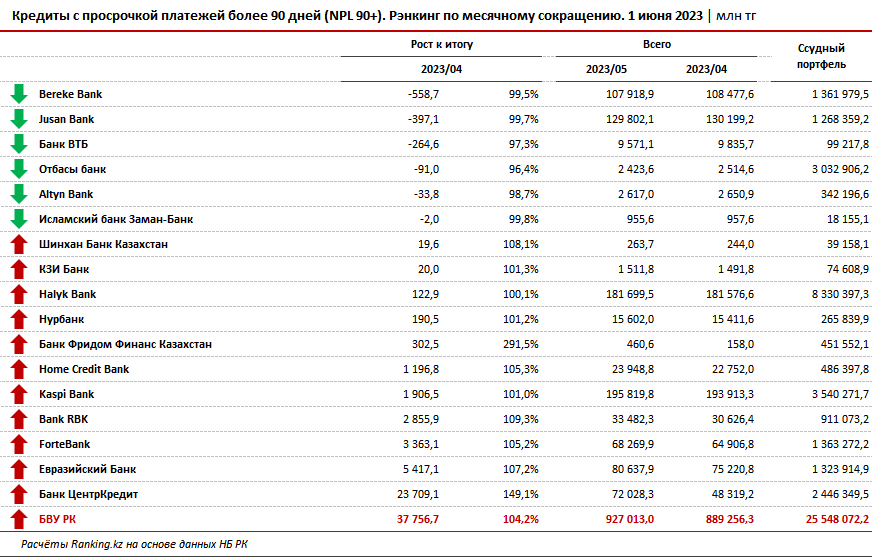872x557 pixels.
Task: Select the Банк Фридом Финанс Казахстан name
Action: point(126,344)
